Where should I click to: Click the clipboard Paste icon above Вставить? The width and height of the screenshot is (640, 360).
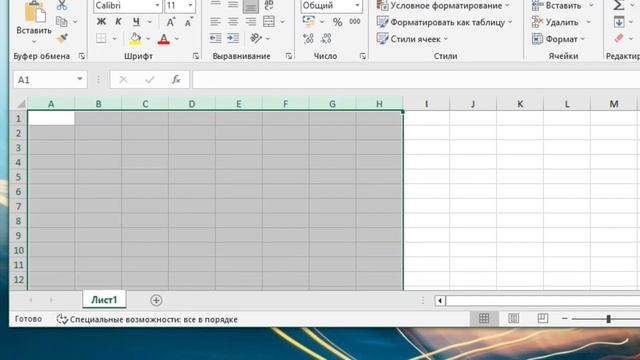[35, 11]
